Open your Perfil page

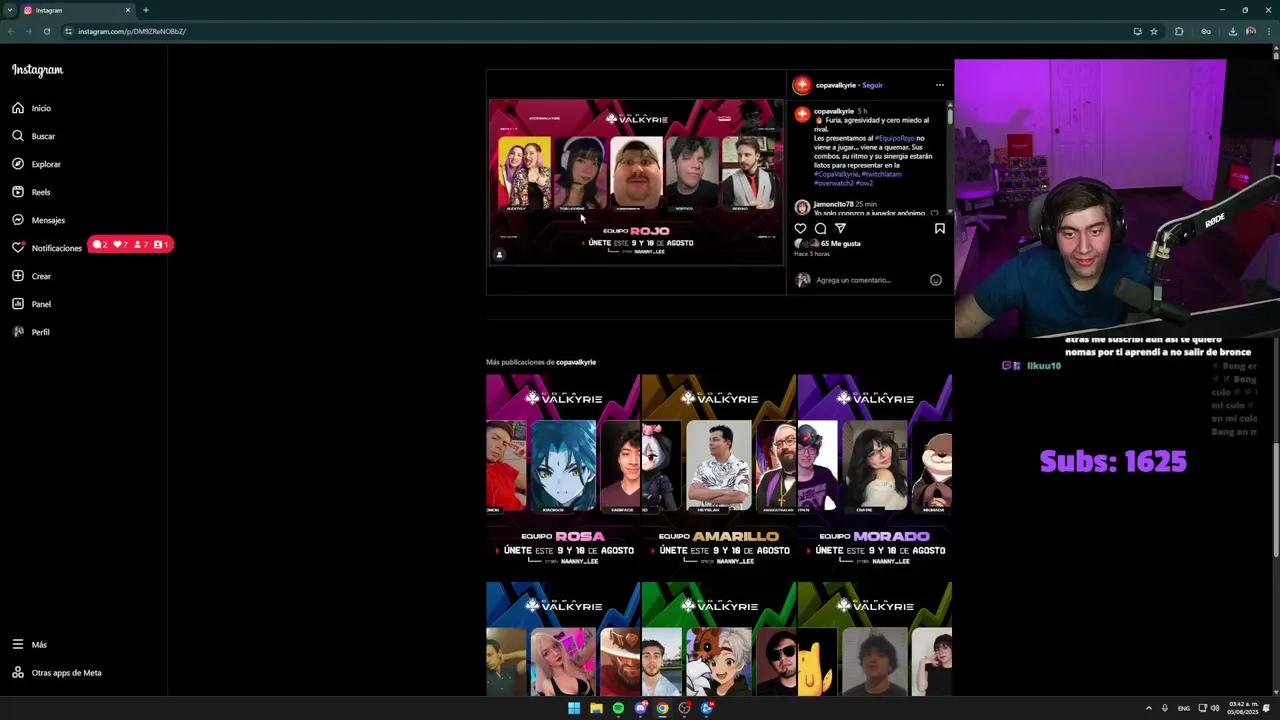[x=31, y=332]
